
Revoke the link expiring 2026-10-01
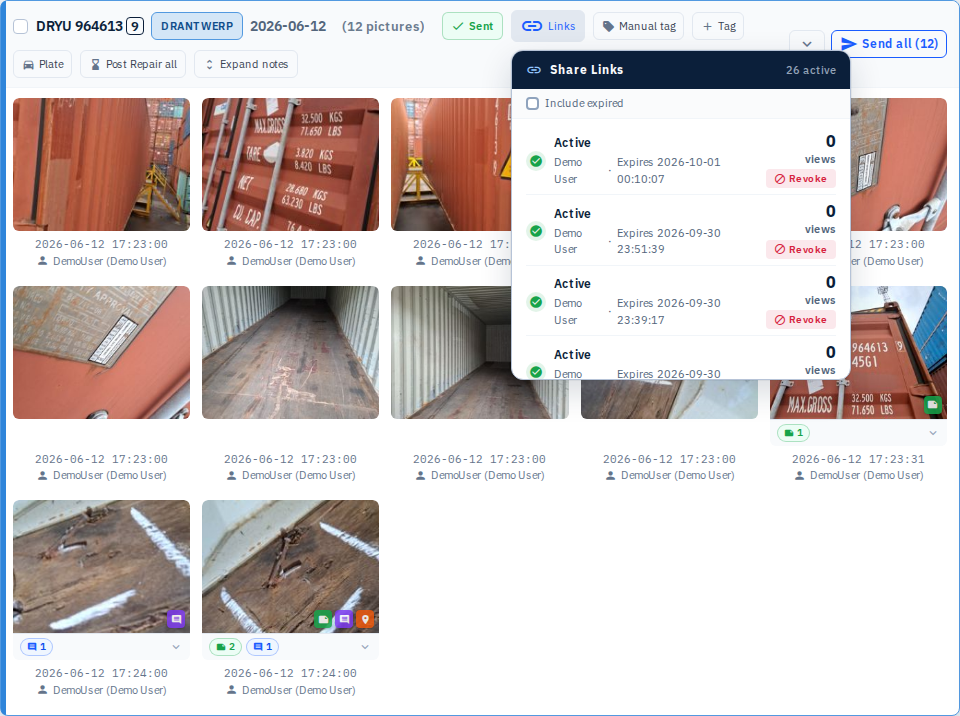pos(801,179)
